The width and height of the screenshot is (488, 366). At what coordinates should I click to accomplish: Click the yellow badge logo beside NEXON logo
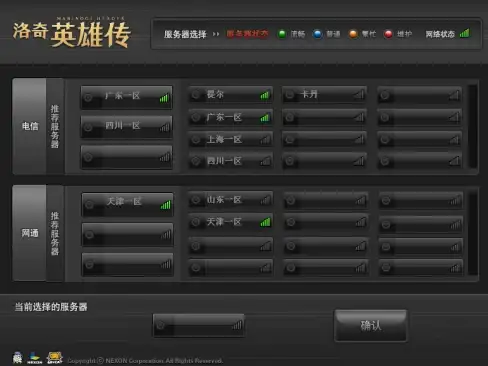tap(54, 358)
